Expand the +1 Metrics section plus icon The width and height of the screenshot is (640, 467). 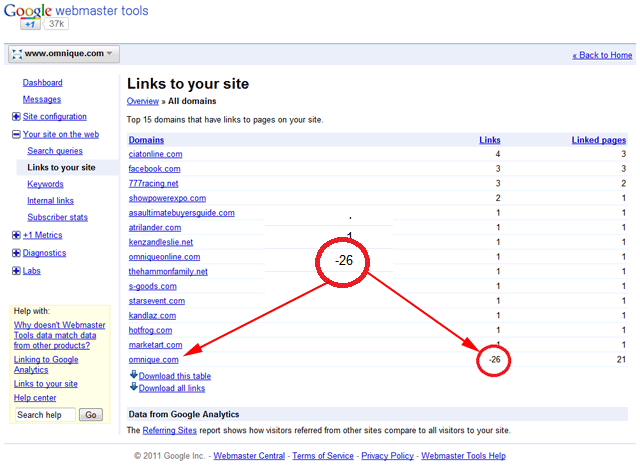pyautogui.click(x=16, y=235)
